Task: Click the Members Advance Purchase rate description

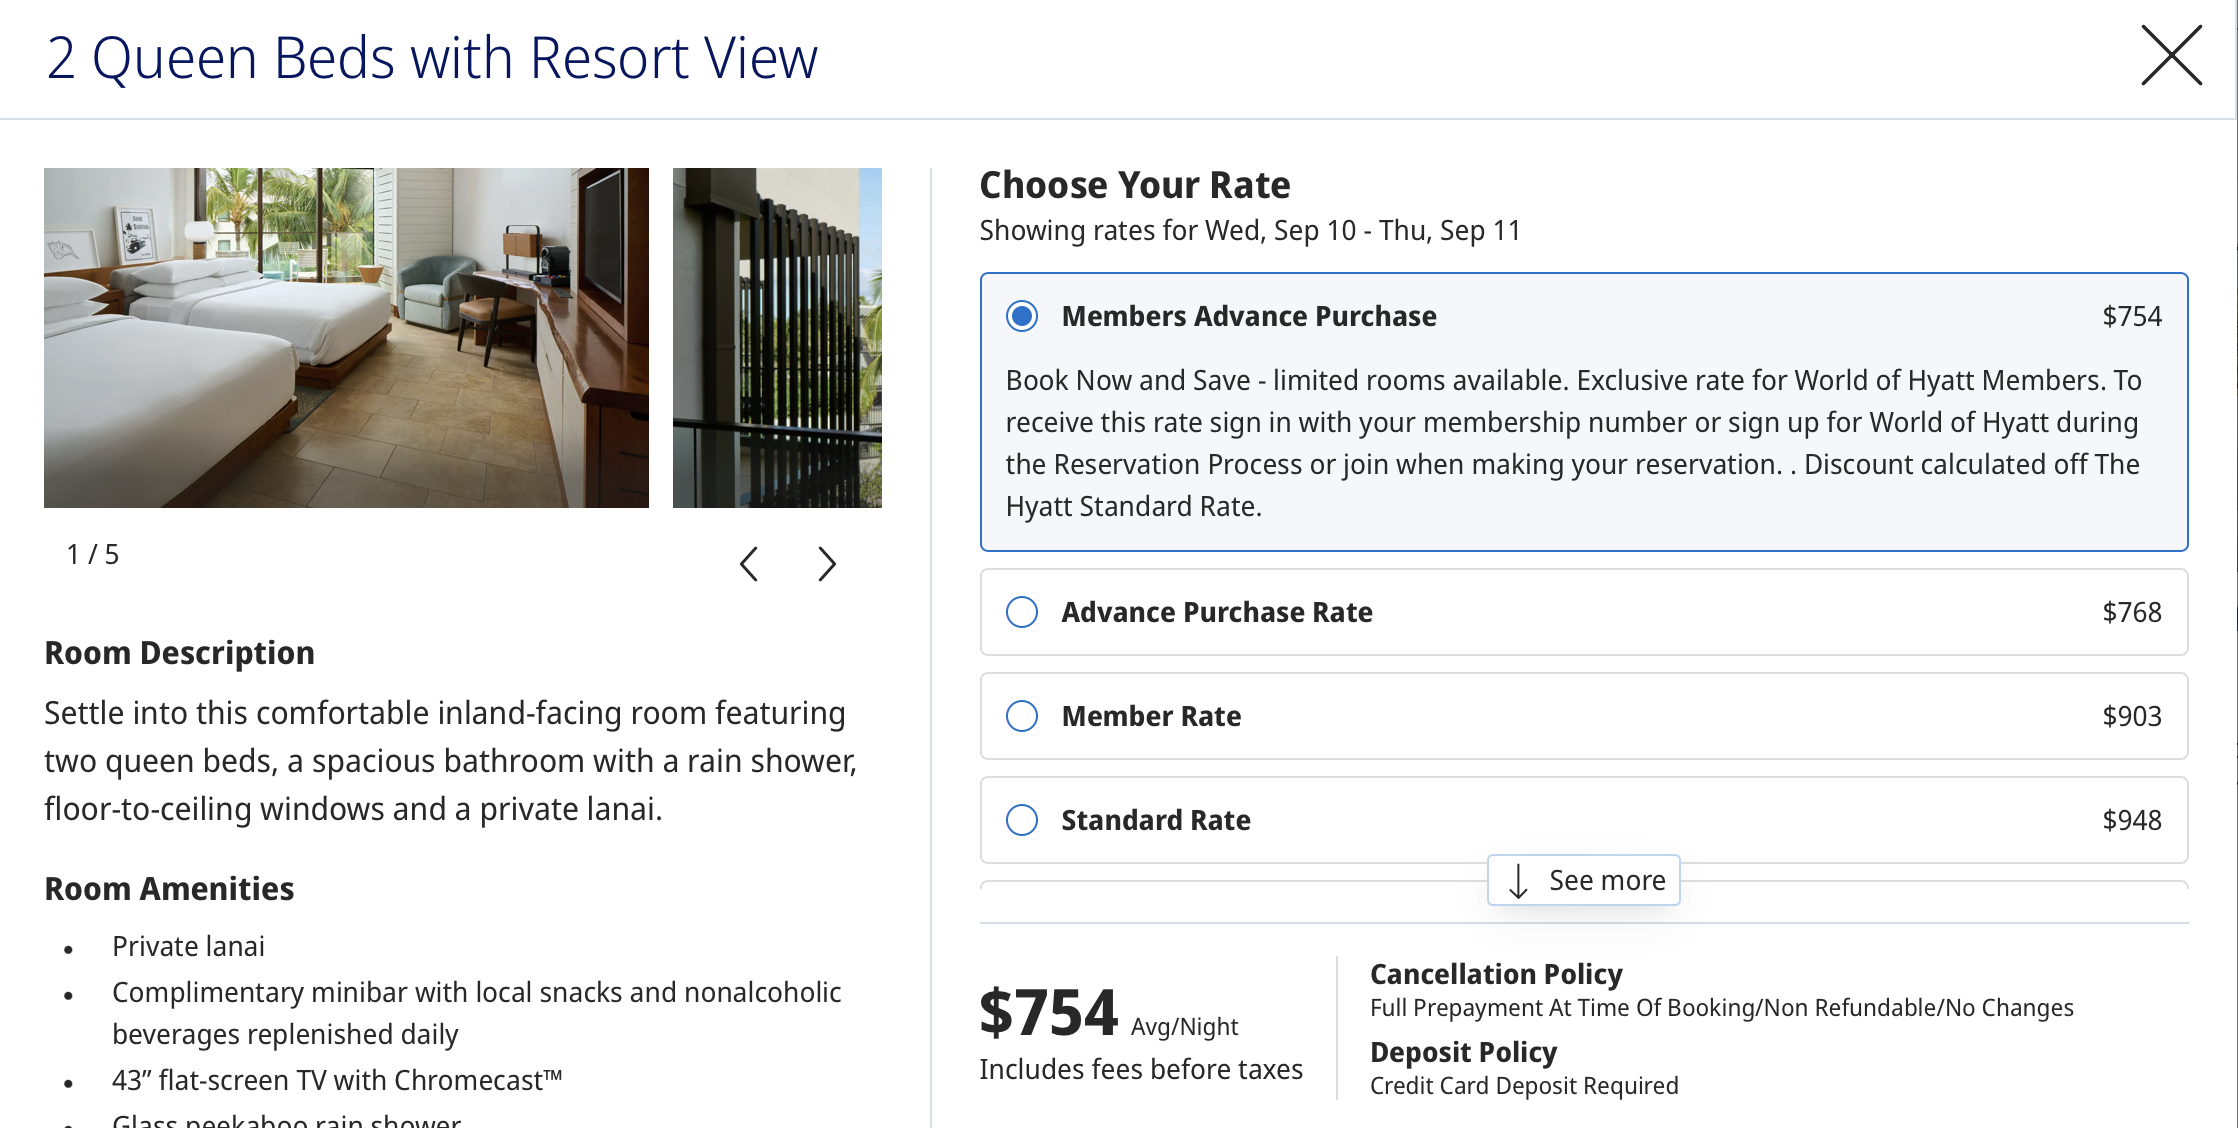Action: point(1572,443)
